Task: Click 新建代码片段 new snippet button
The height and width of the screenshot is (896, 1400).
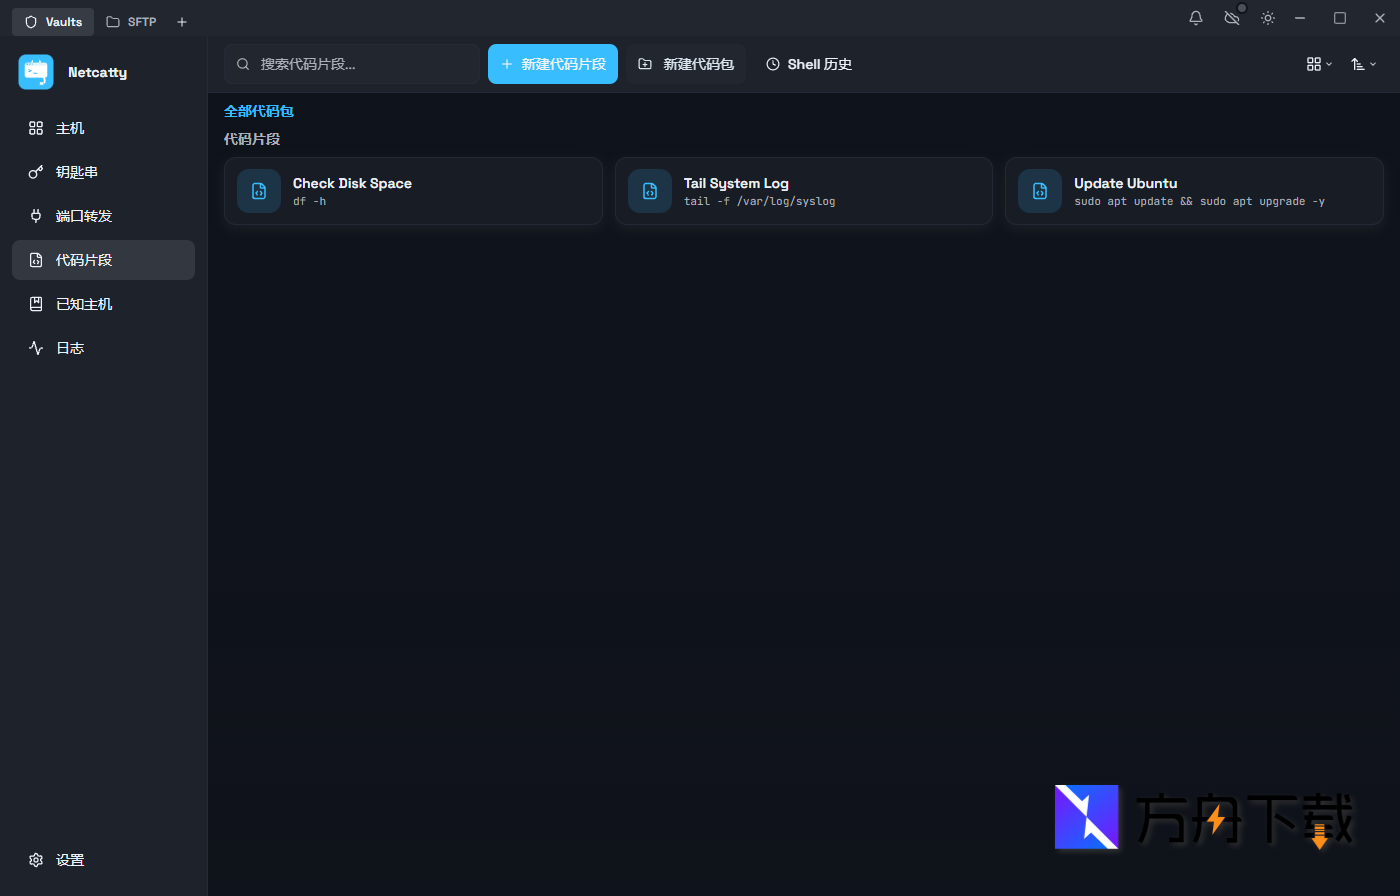Action: 552,64
